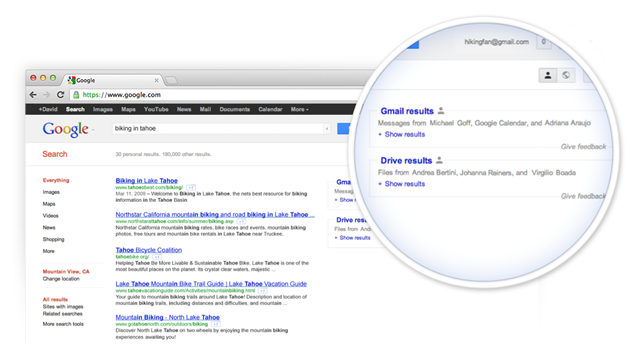The width and height of the screenshot is (635, 364).
Task: Click person icon beside Drive results heading
Action: point(439,160)
